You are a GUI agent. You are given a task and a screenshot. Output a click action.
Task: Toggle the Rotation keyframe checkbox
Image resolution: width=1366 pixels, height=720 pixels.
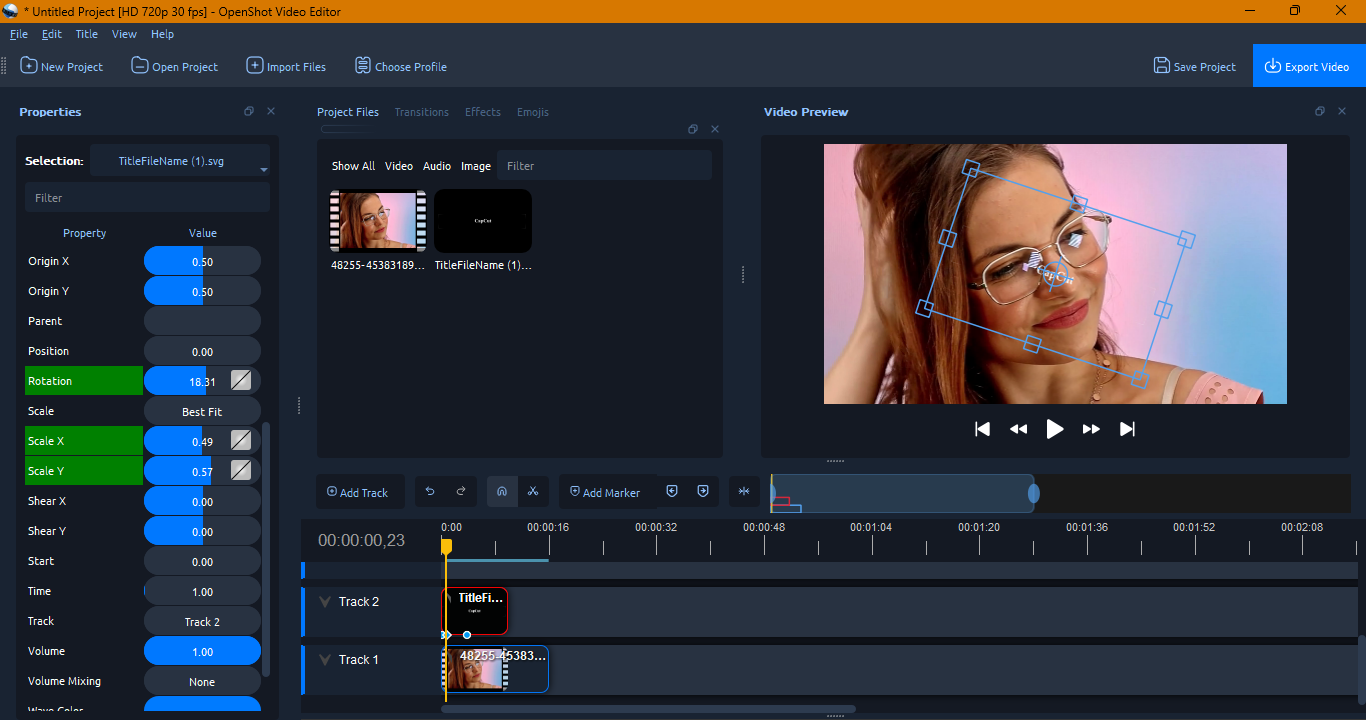241,380
